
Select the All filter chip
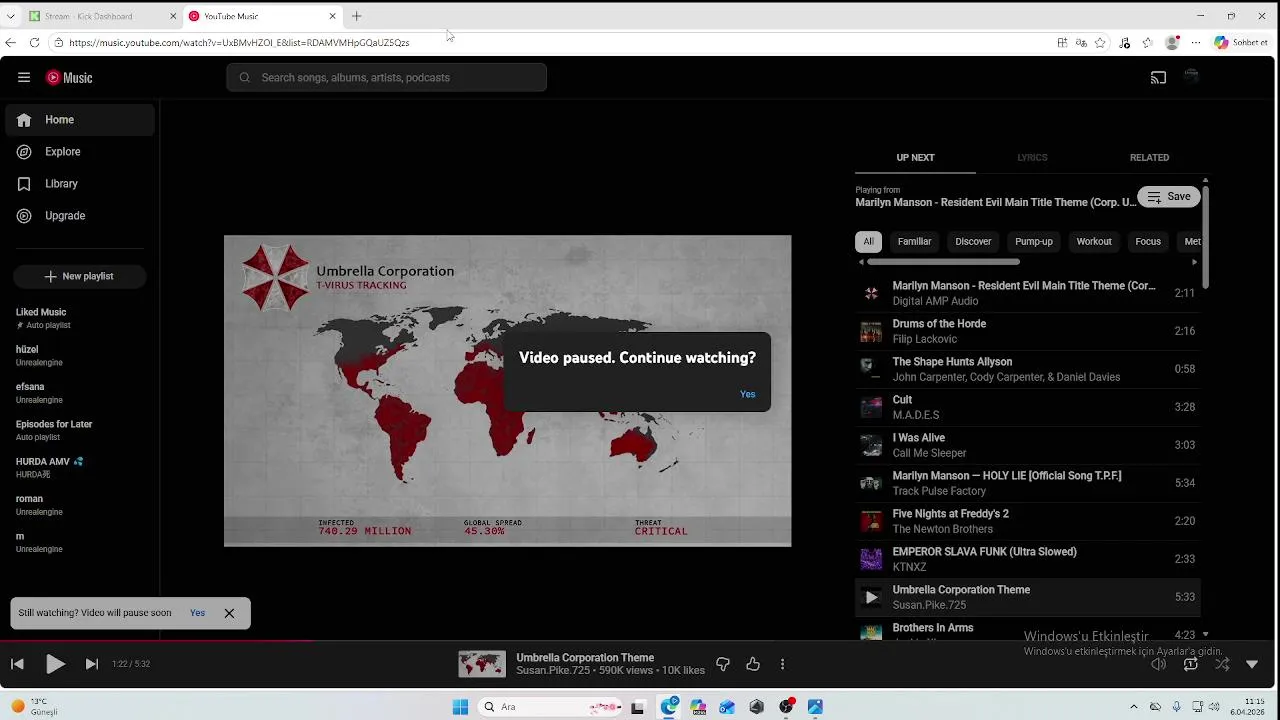[868, 242]
